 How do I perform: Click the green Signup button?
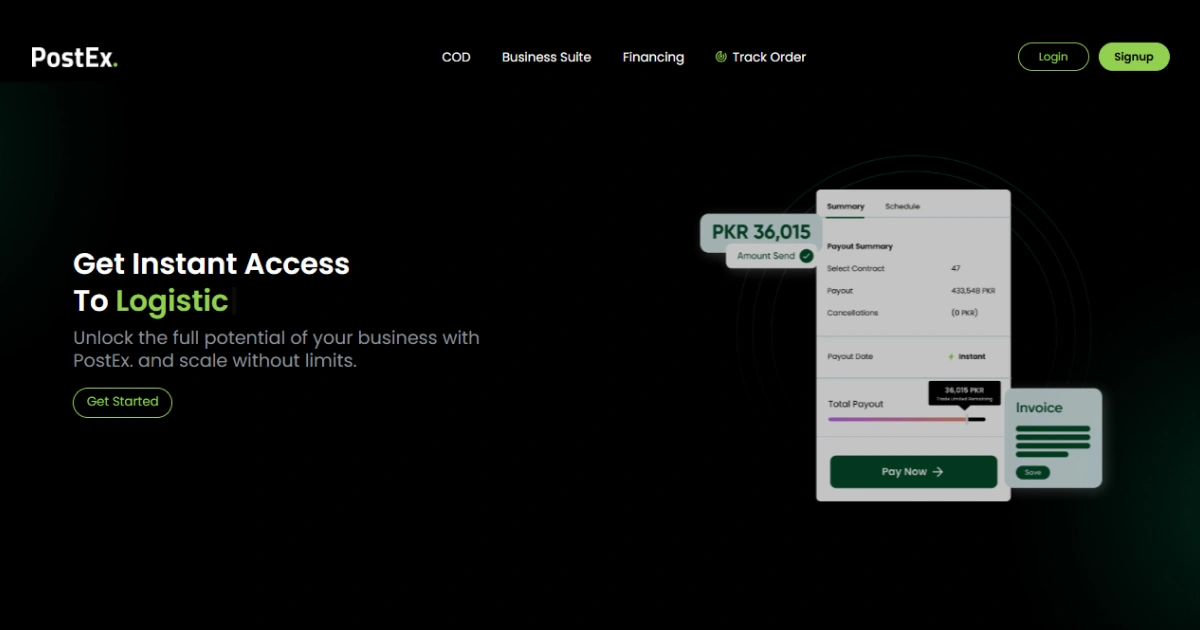click(x=1134, y=57)
